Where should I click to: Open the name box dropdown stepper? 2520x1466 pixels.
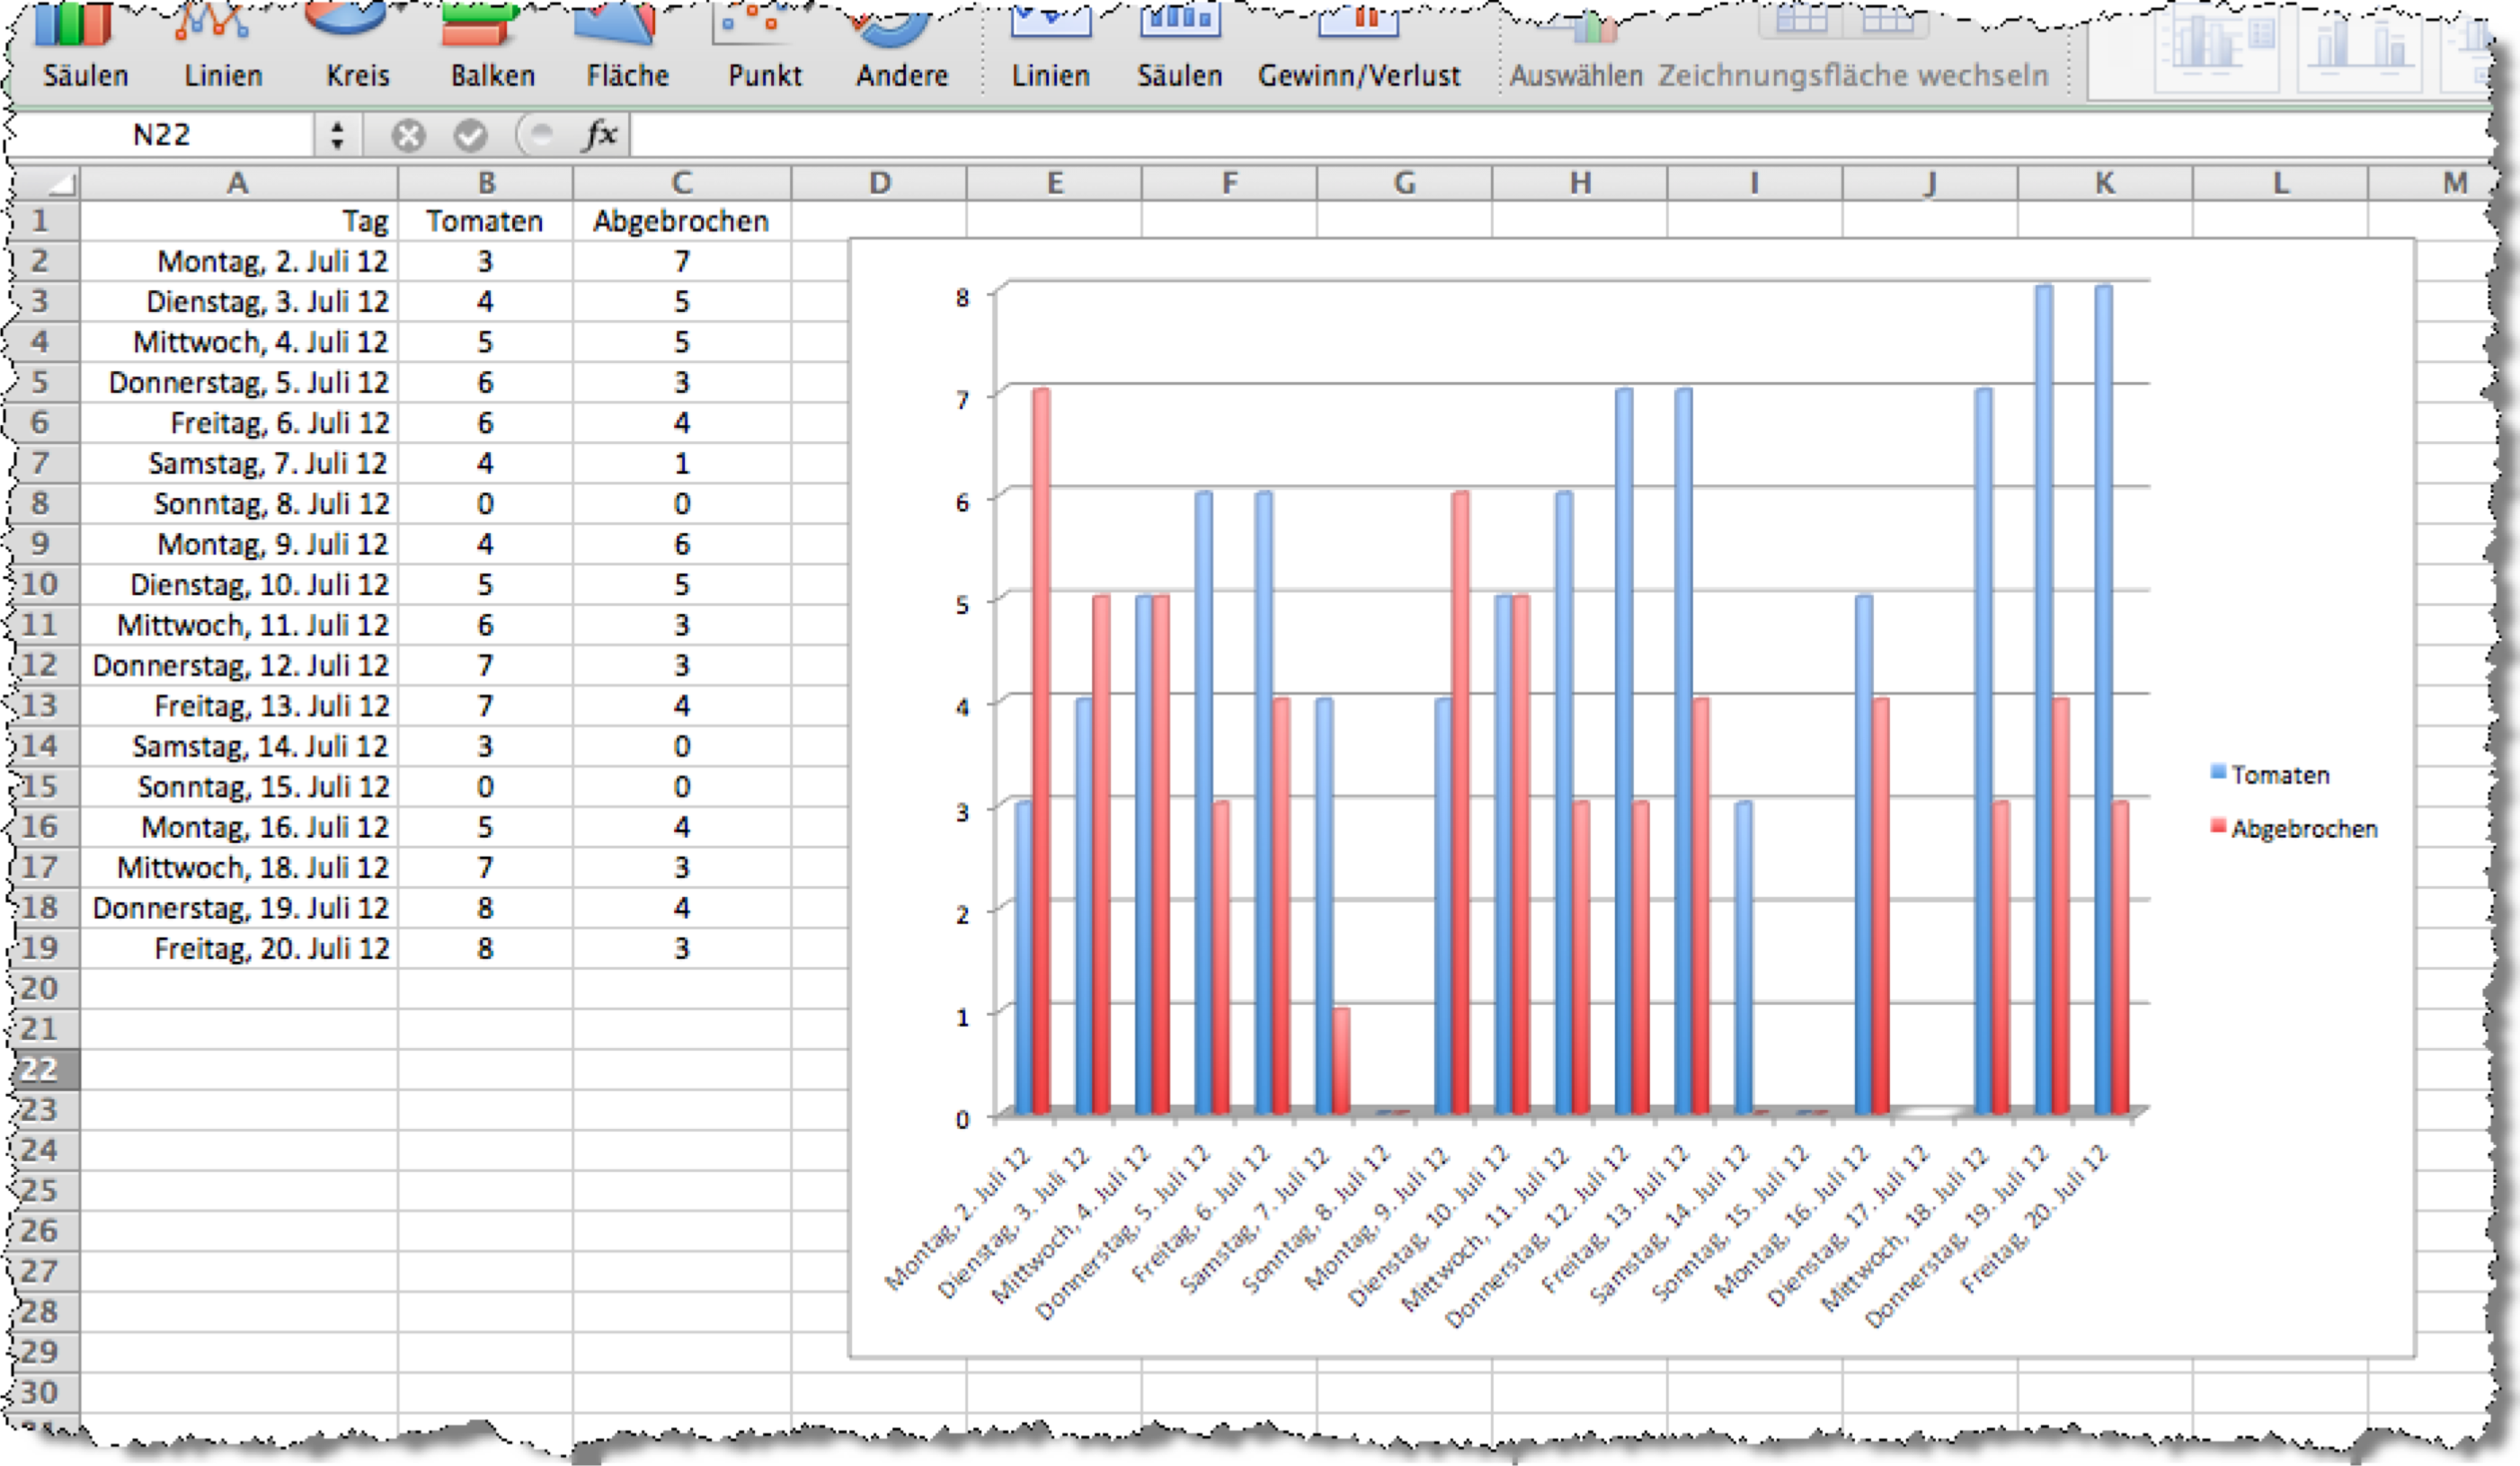(337, 134)
